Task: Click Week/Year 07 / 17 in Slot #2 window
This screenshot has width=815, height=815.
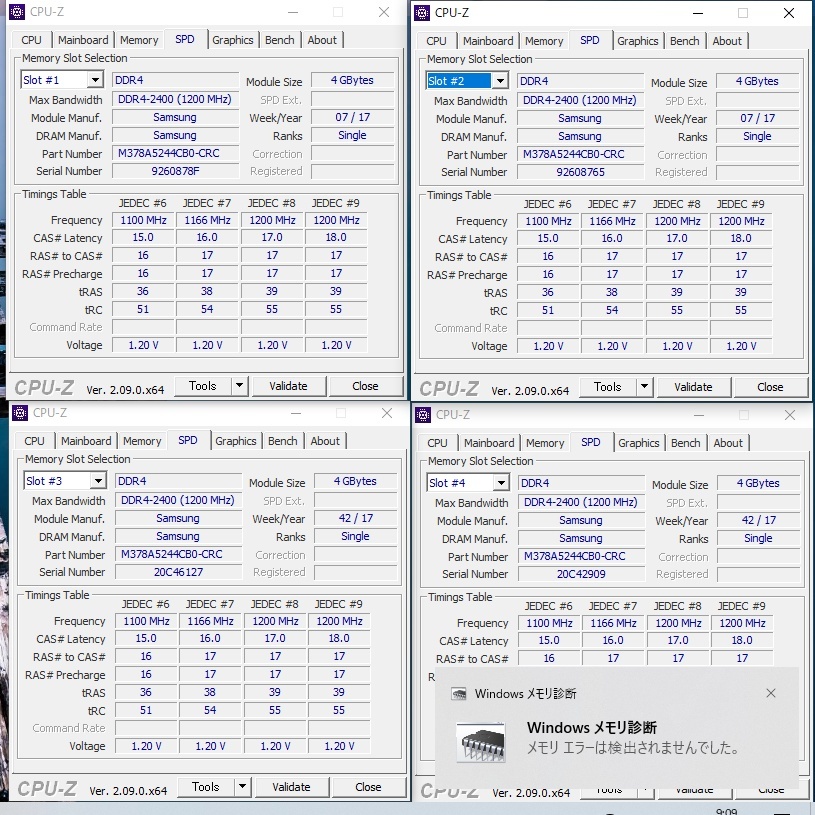Action: (x=757, y=118)
